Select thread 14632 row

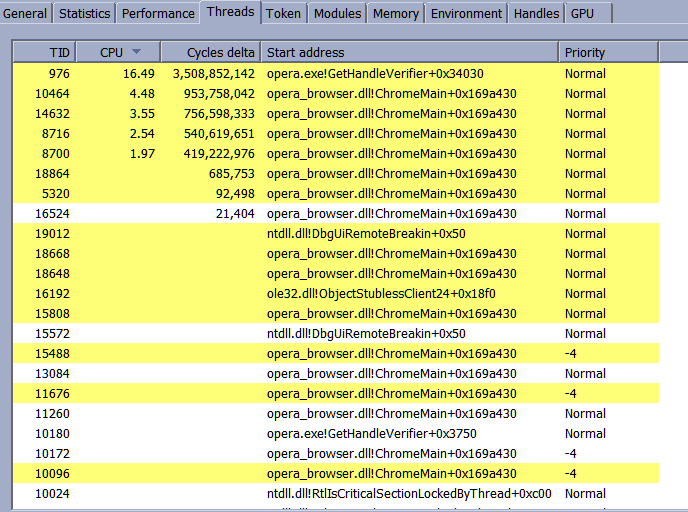336,114
